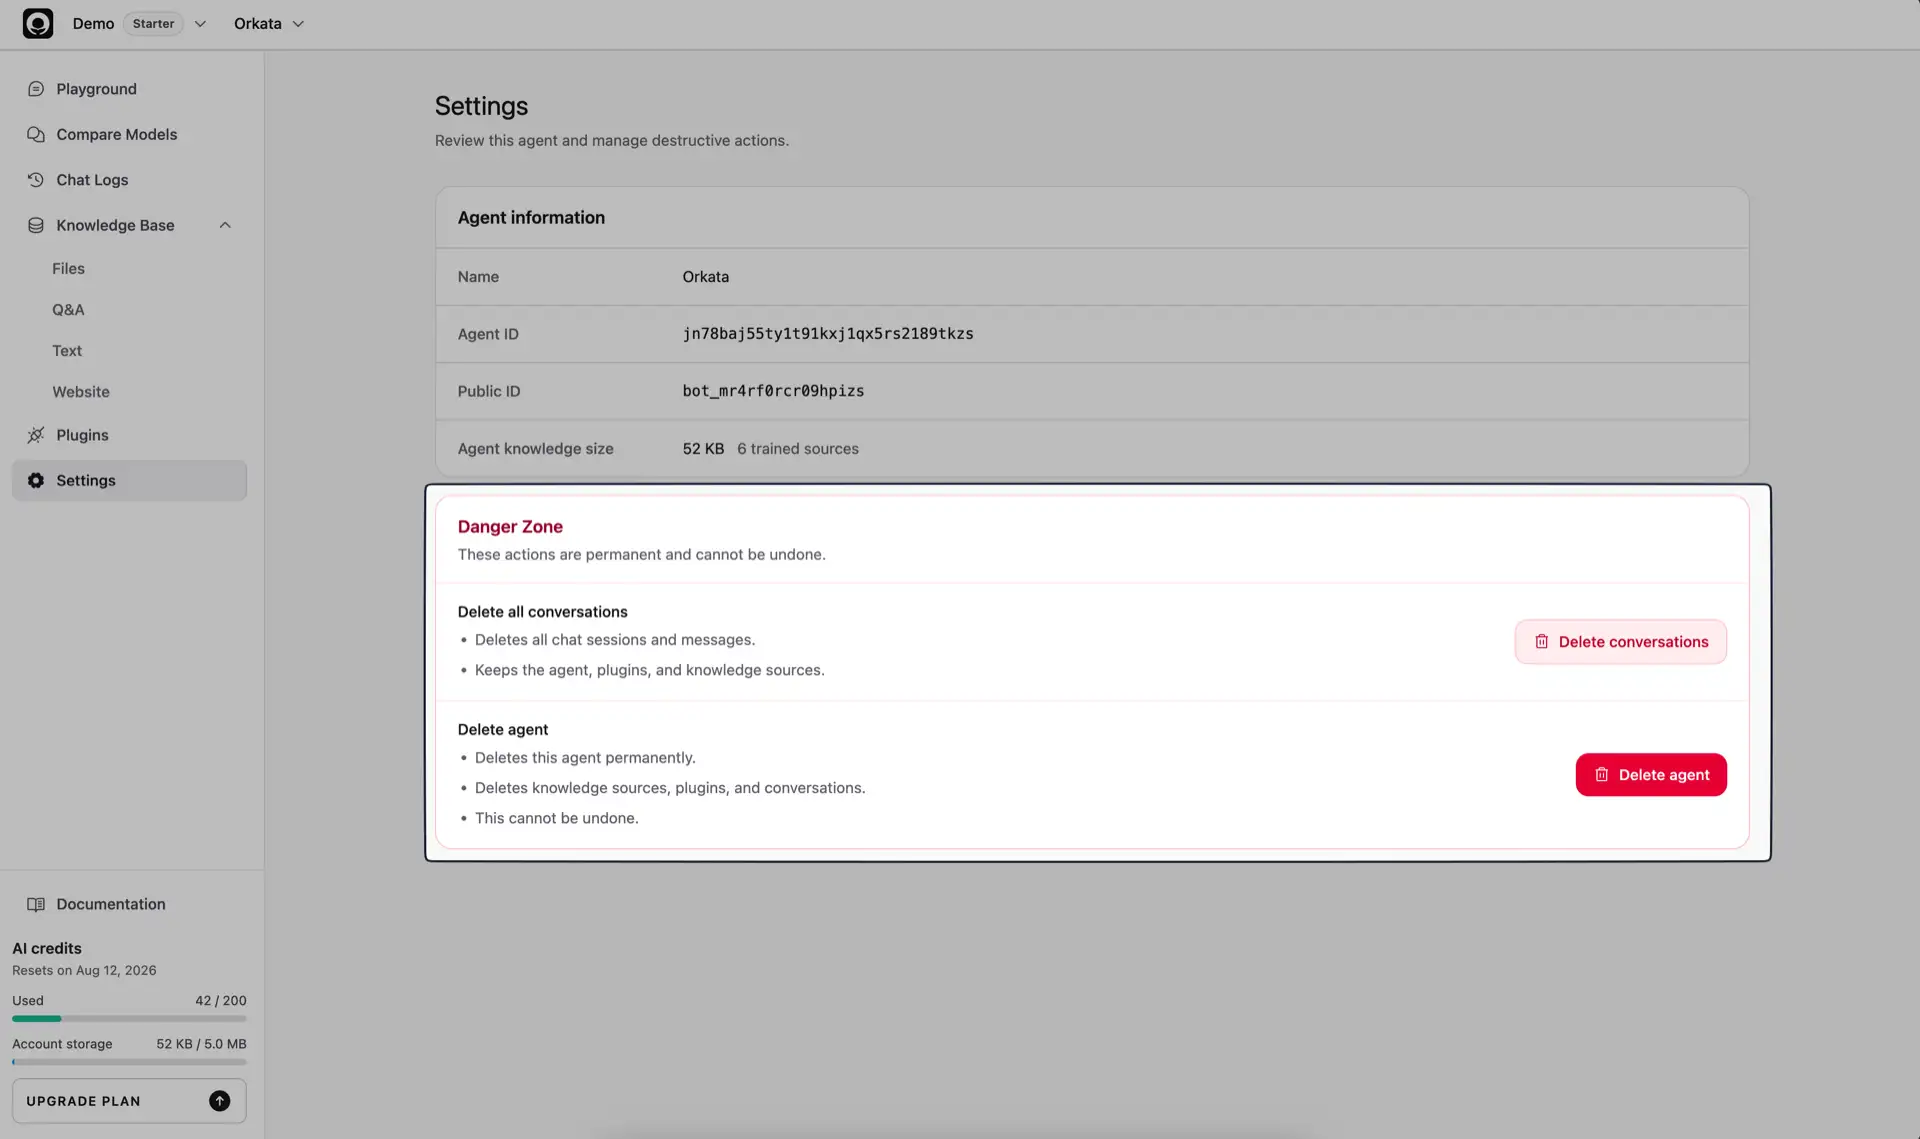The image size is (1920, 1139).
Task: Collapse the Knowledge Base chevron
Action: [x=225, y=225]
